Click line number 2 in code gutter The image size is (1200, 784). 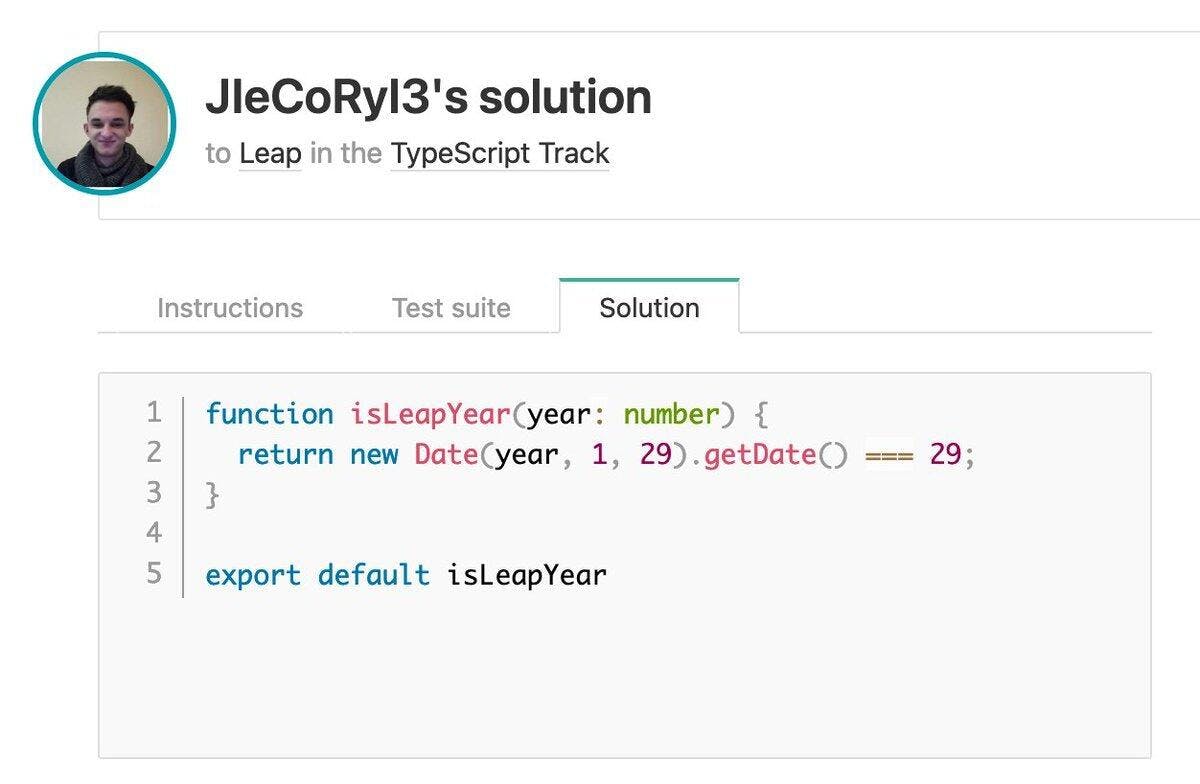click(x=153, y=453)
